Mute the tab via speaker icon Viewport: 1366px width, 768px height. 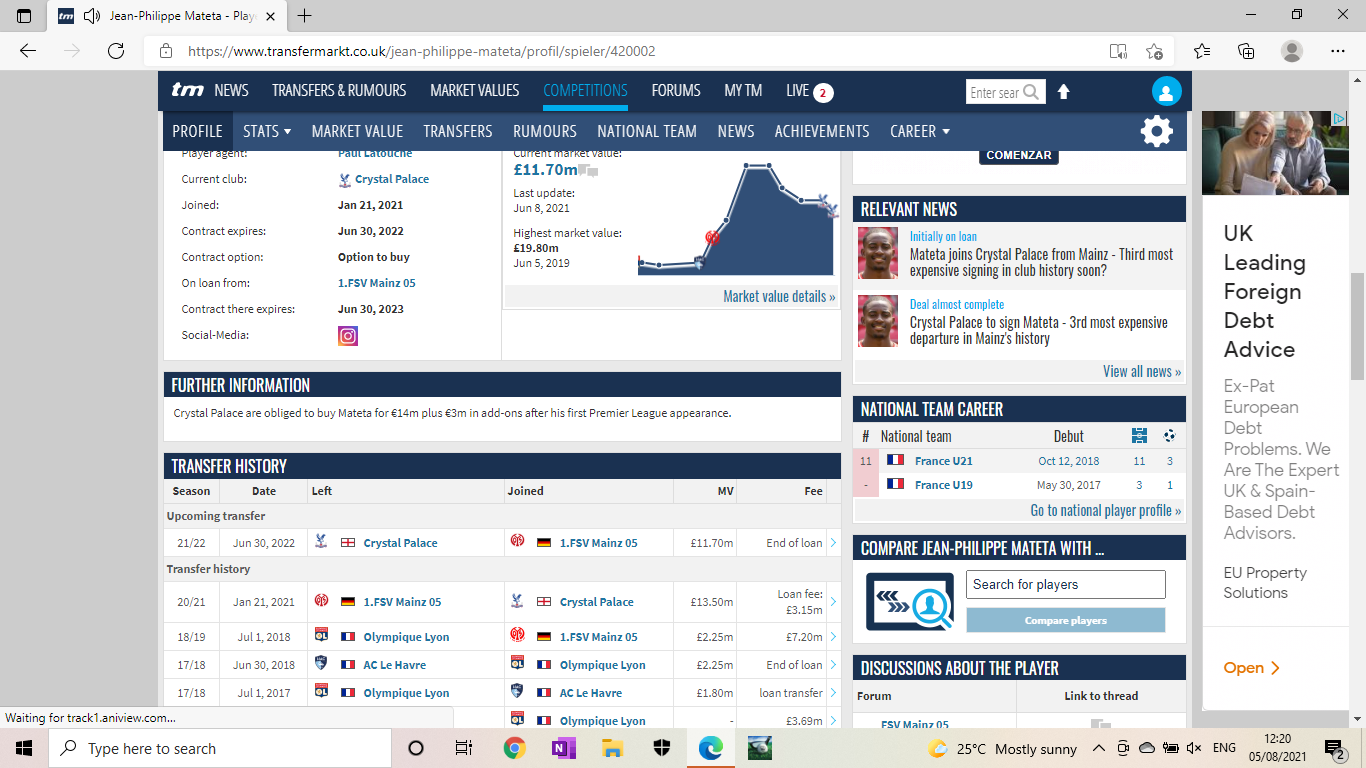tap(92, 16)
